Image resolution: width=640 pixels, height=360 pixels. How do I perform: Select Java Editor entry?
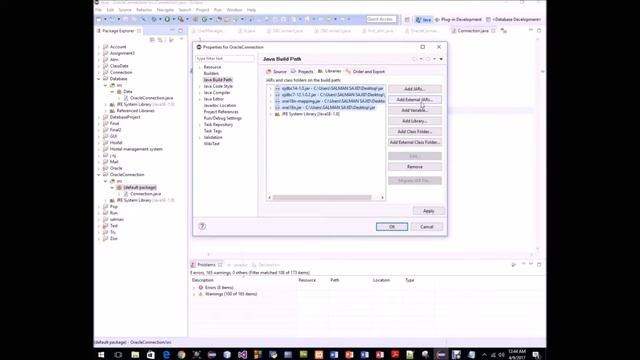(x=214, y=99)
